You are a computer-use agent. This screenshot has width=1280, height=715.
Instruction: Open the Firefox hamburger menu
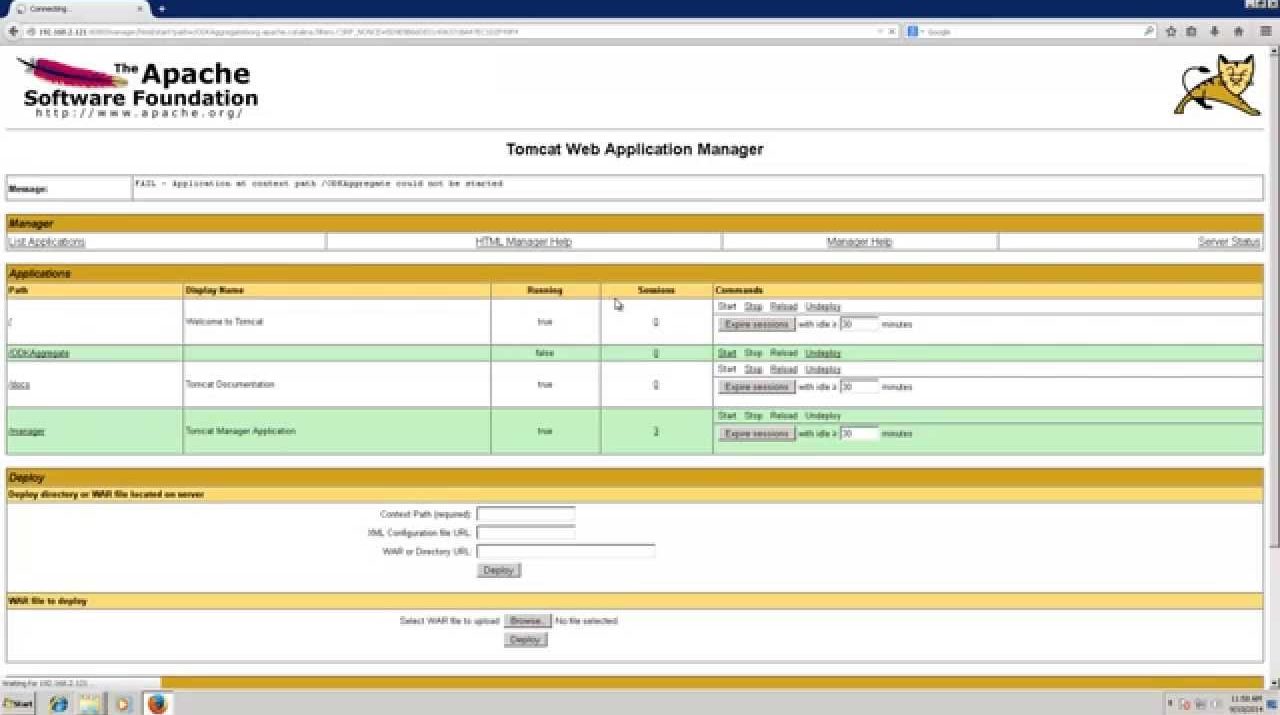click(1265, 32)
